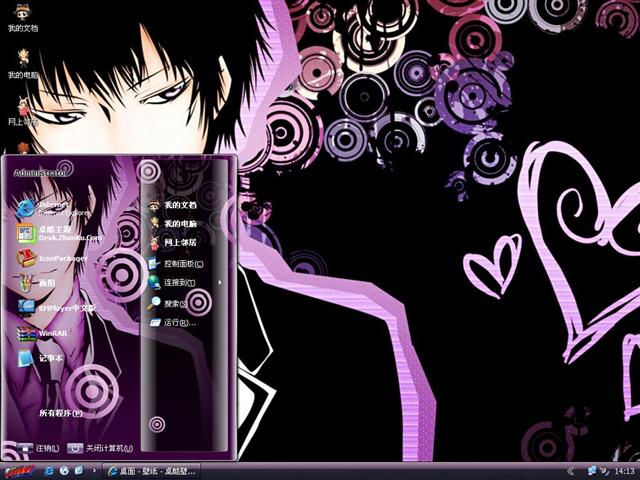Click the globe icon in Quick Launch
This screenshot has height=480, width=640.
(64, 471)
